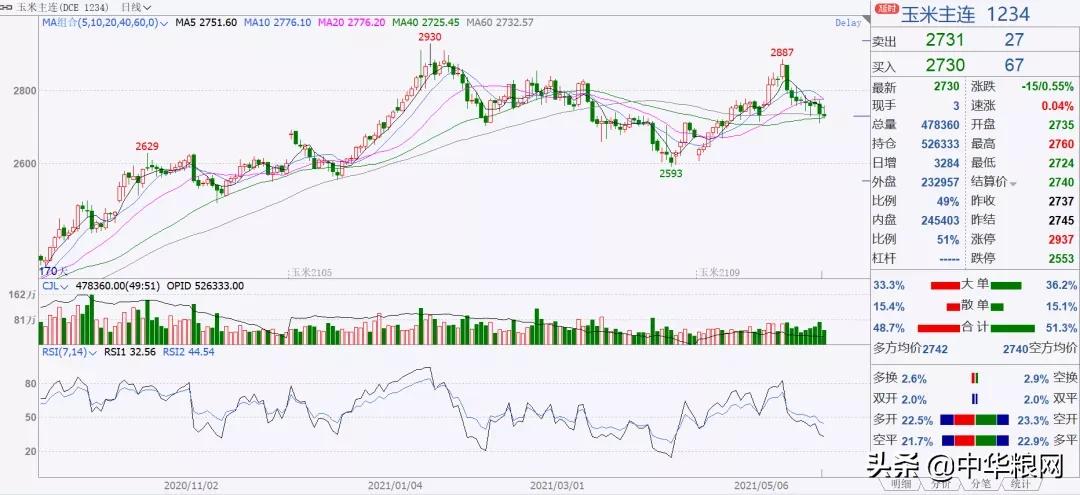1080x495 pixels.
Task: Select the 2930 high price marker
Action: point(429,36)
